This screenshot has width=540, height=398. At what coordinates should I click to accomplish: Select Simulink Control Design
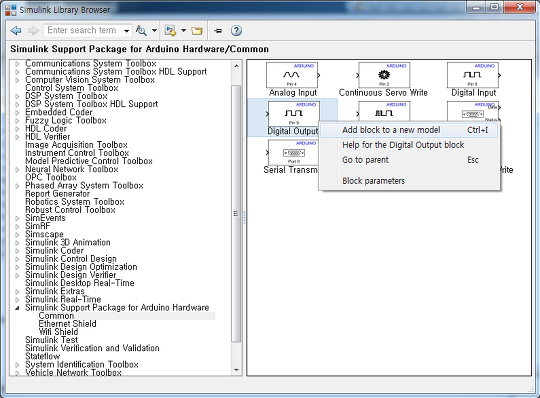coord(71,259)
